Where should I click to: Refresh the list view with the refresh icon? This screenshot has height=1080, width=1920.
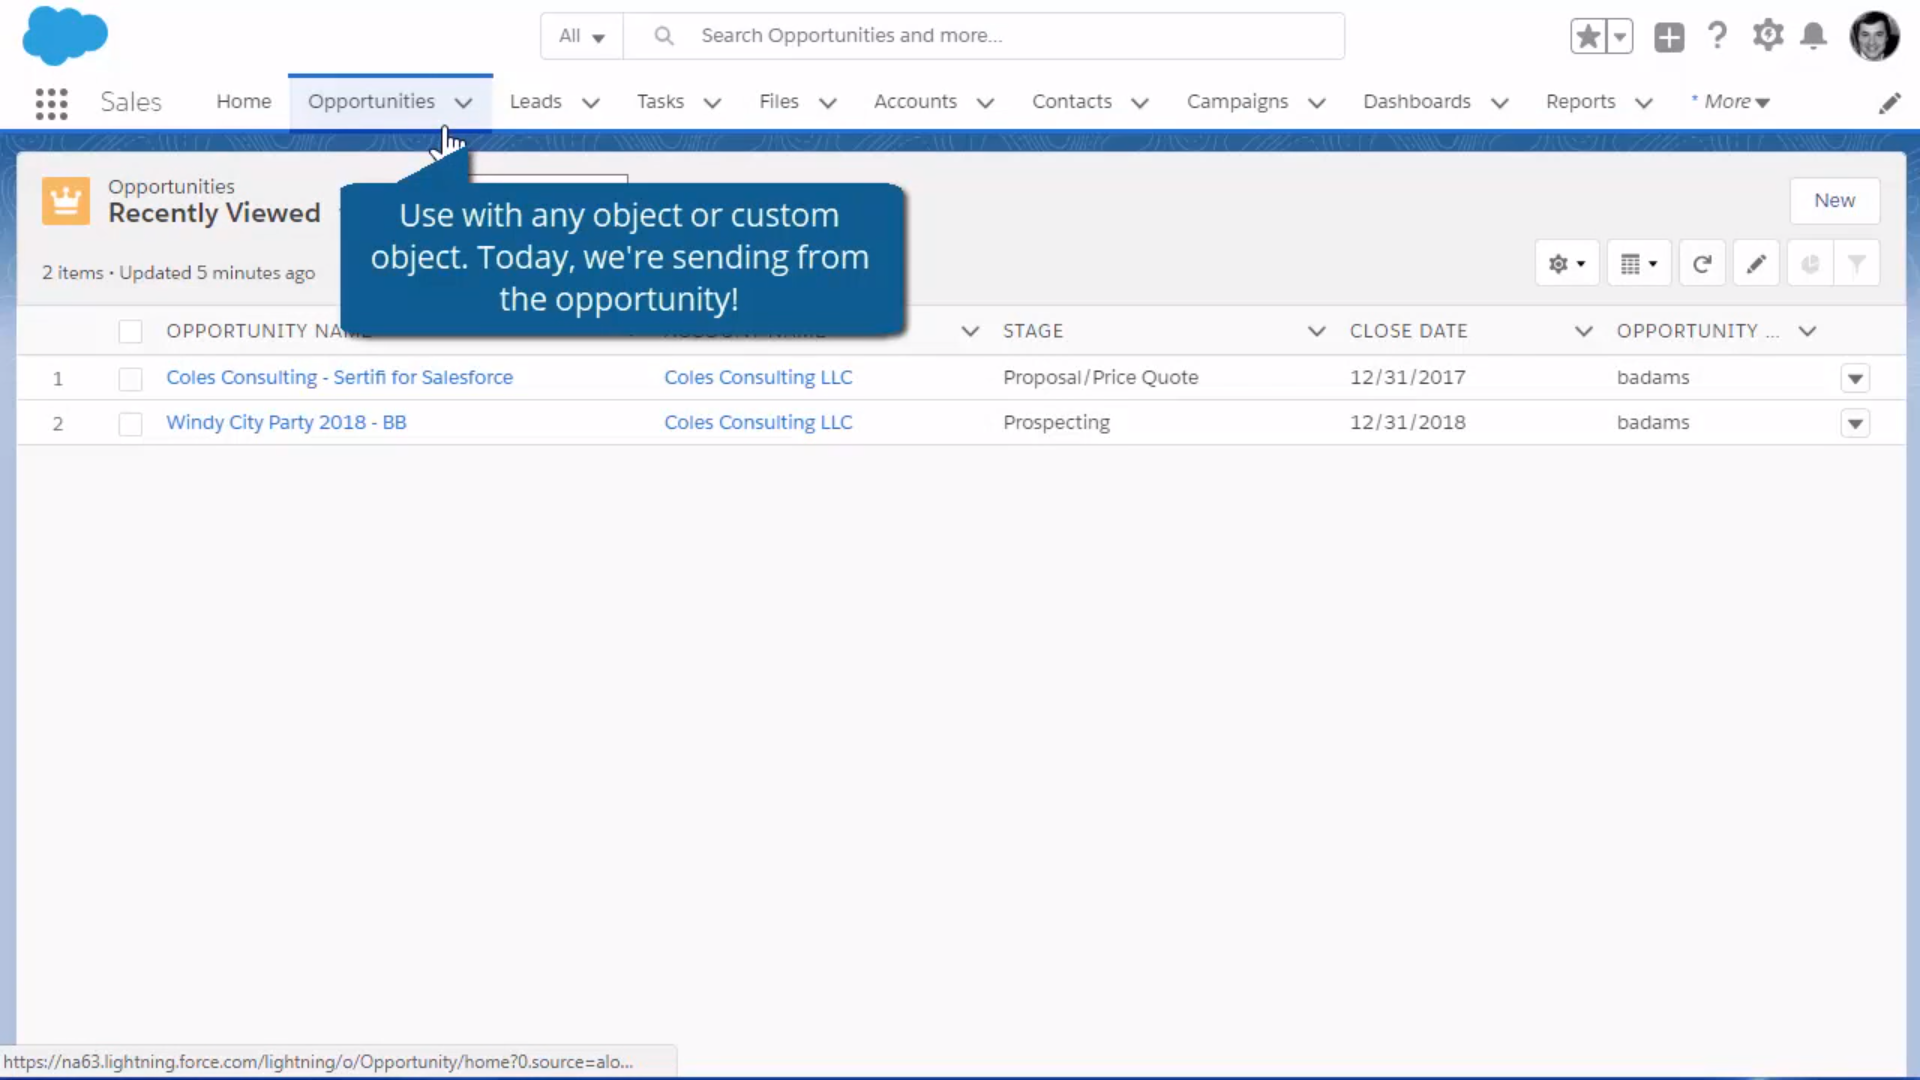1702,262
